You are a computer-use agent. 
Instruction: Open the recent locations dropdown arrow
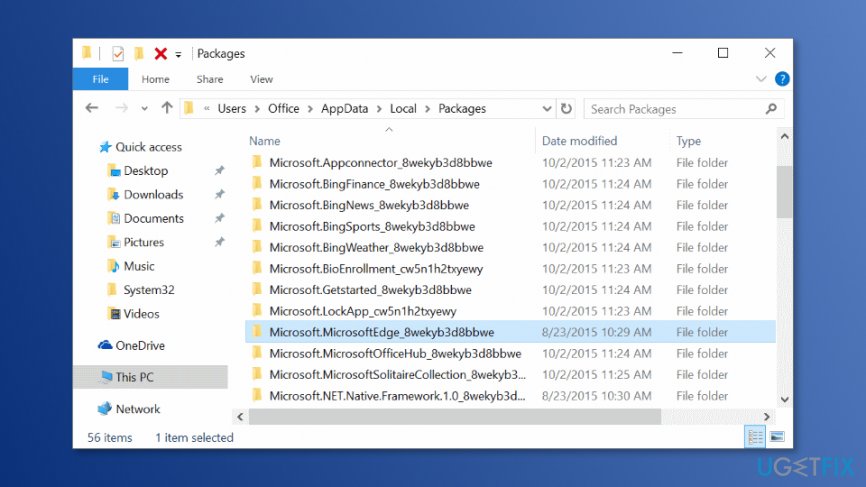[144, 109]
